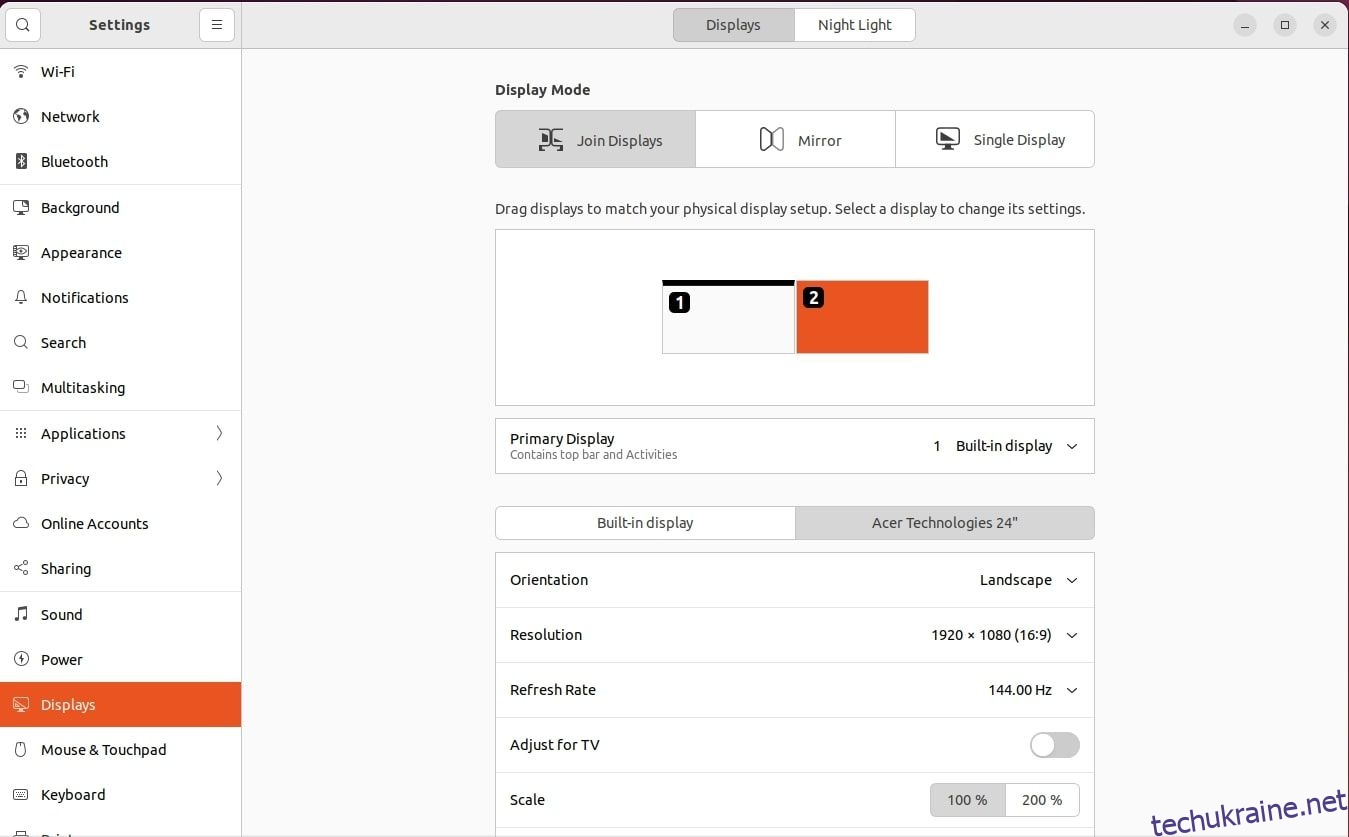
Task: Open the hamburger menu next to Settings title
Action: point(217,25)
